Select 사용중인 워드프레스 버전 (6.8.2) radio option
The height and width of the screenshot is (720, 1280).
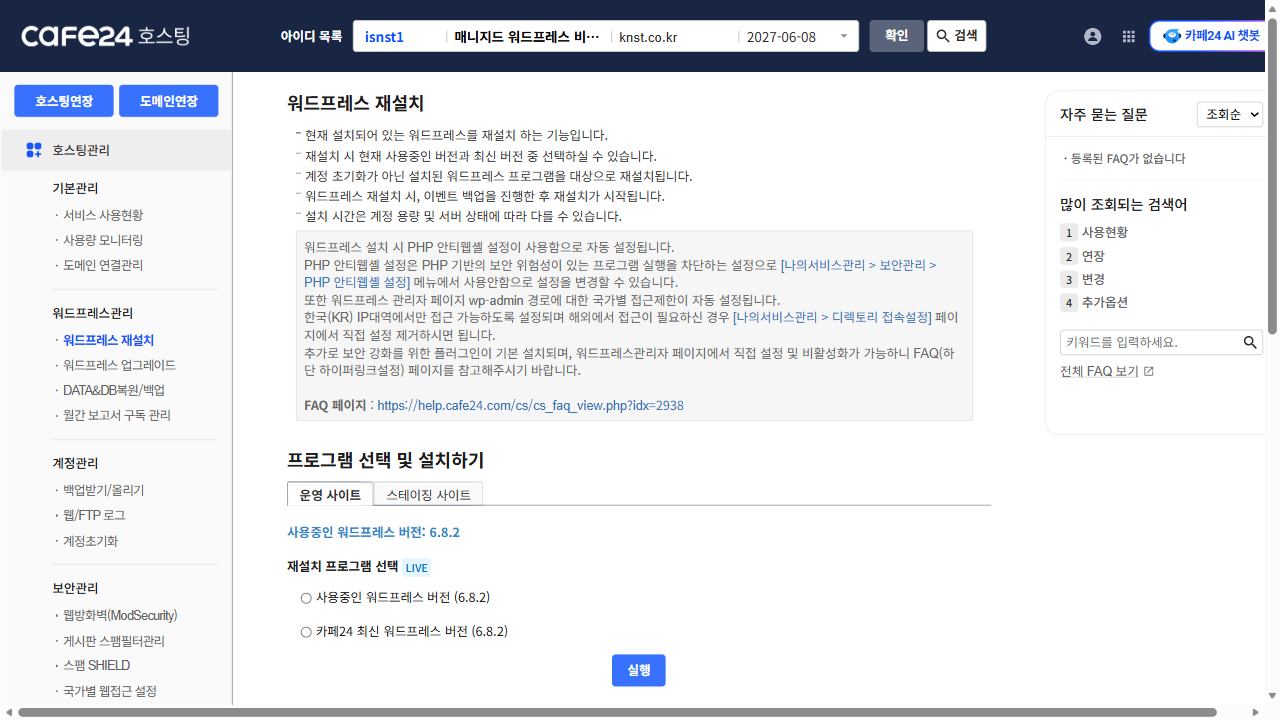coord(306,598)
